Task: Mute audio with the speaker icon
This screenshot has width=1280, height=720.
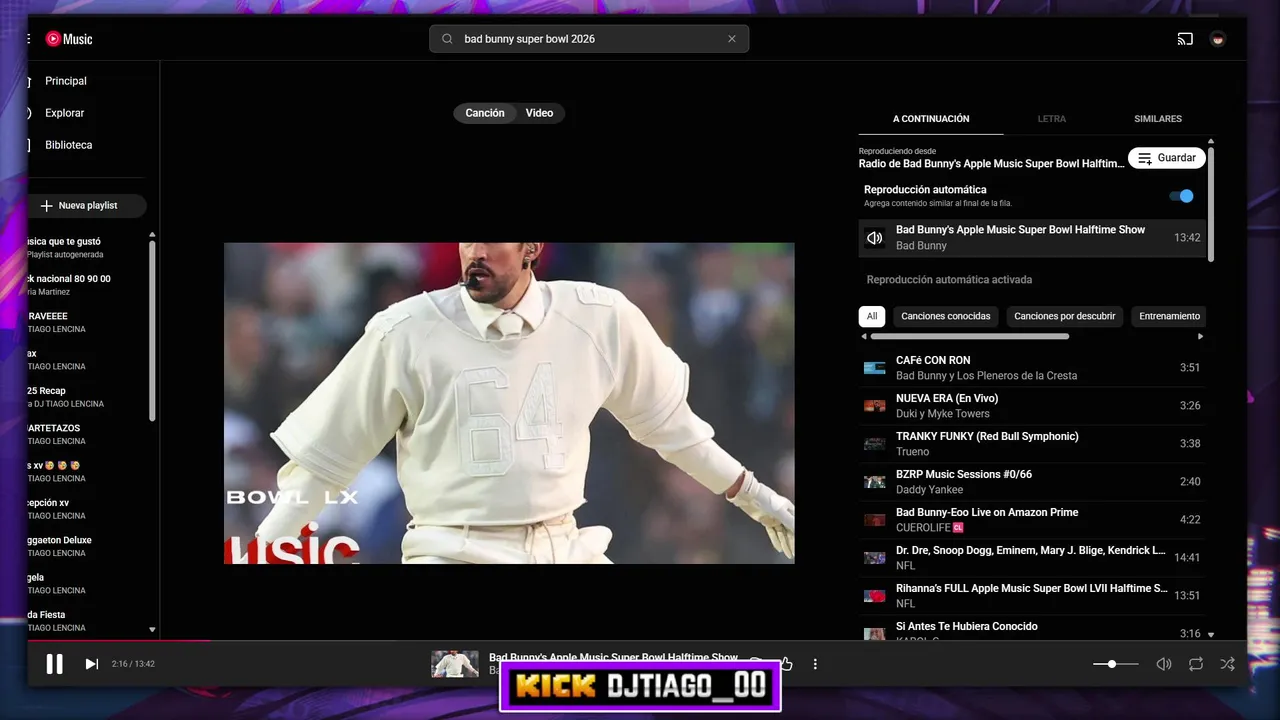Action: coord(1164,664)
